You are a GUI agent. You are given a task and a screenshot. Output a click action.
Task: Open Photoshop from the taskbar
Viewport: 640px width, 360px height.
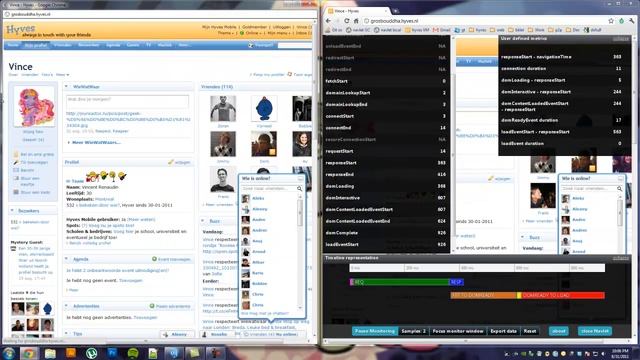point(112,353)
